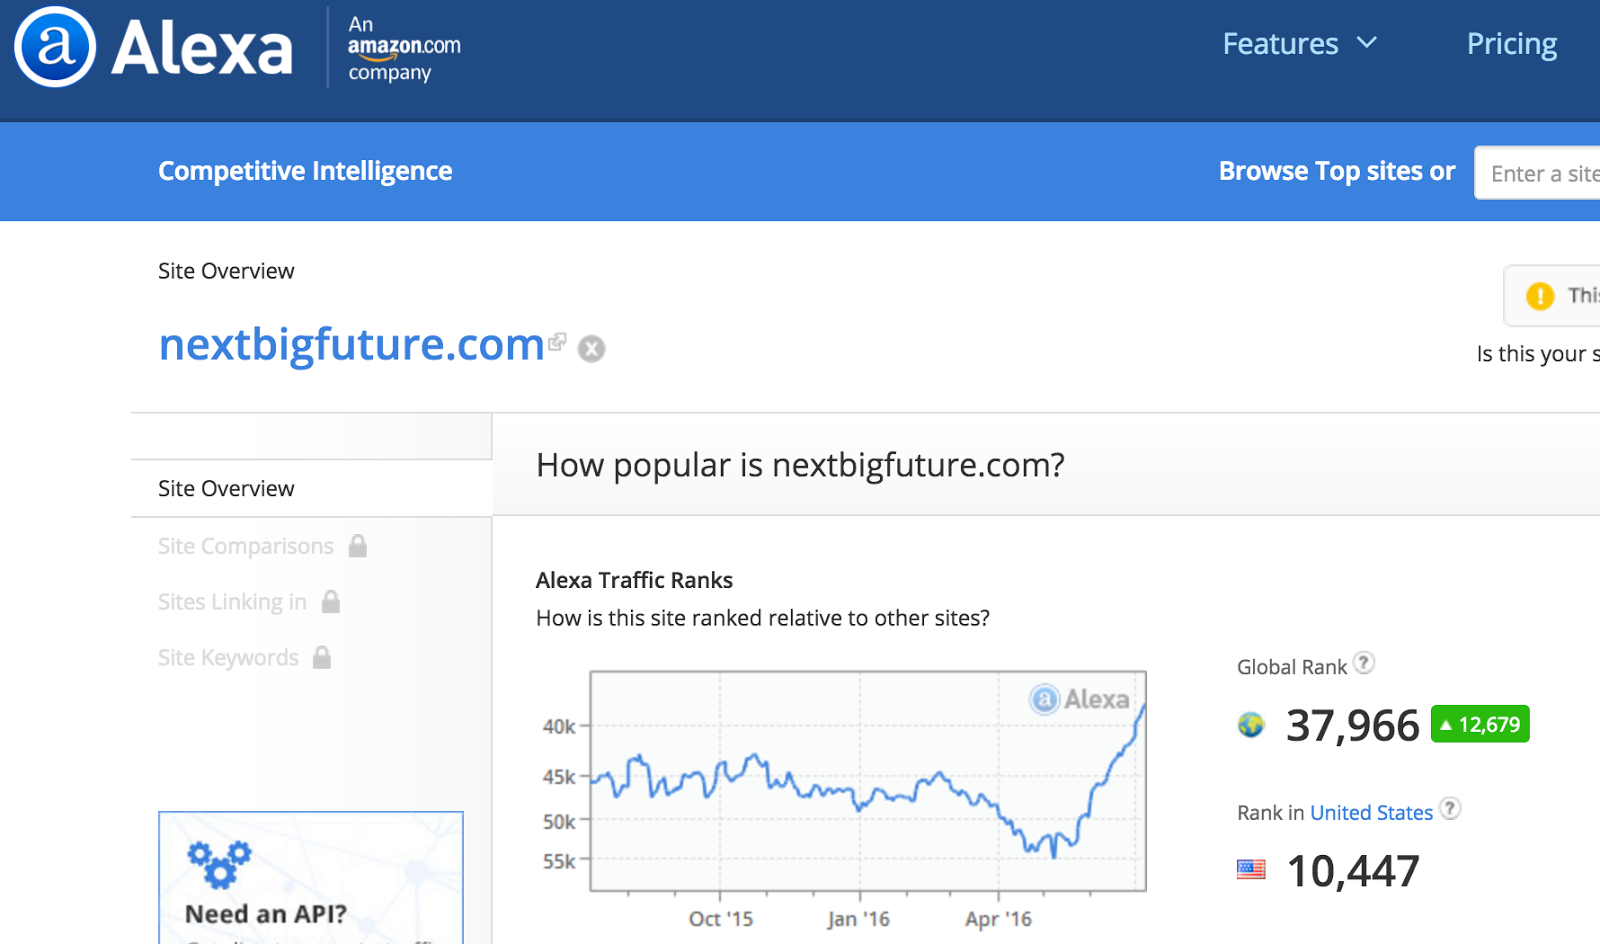Screen dimensions: 1600x944
Task: Click the nextbigfuture.com site link
Action: tap(351, 345)
